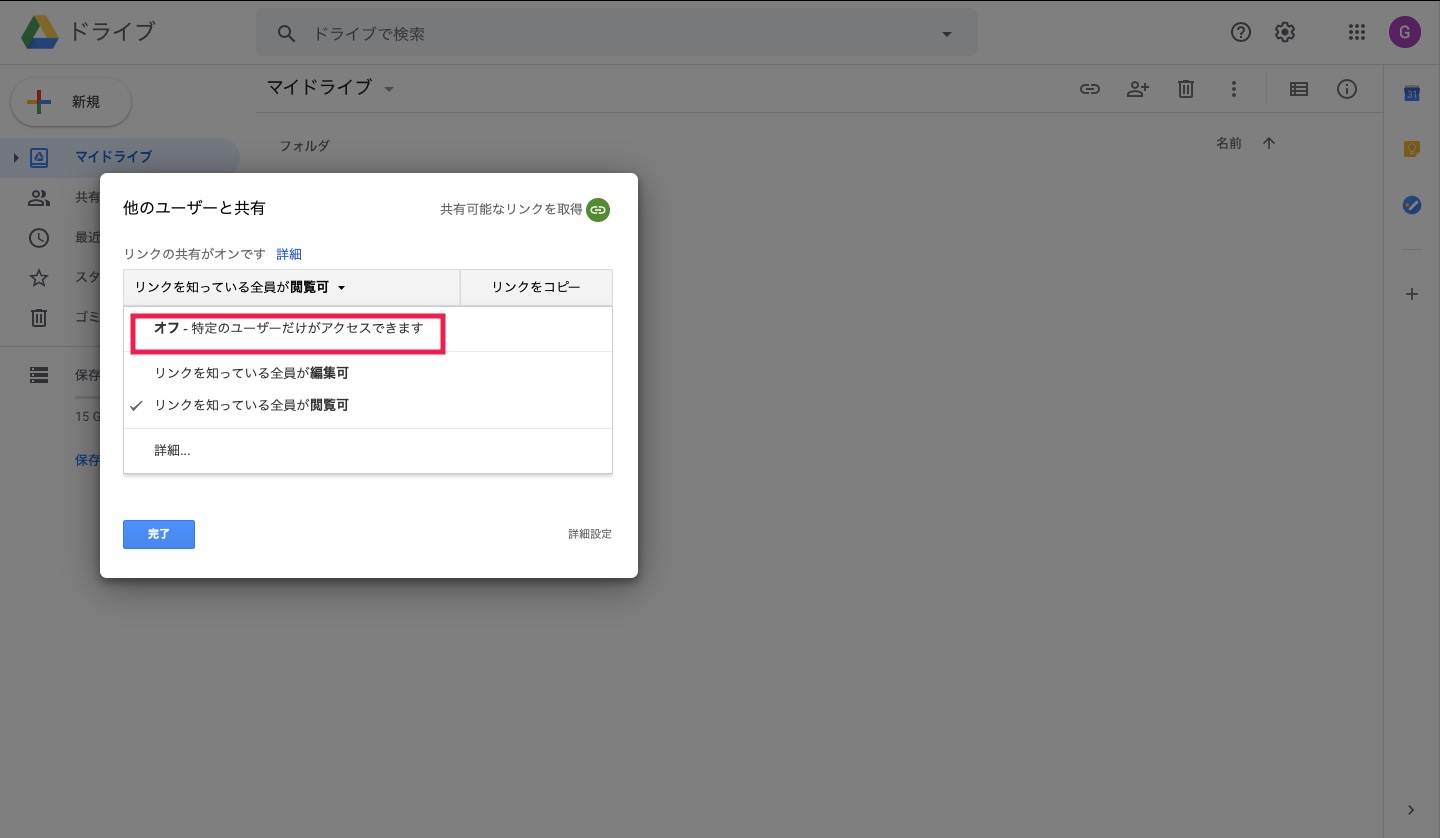
Task: Click the 共有可能なリンクを取得 text
Action: pos(511,210)
